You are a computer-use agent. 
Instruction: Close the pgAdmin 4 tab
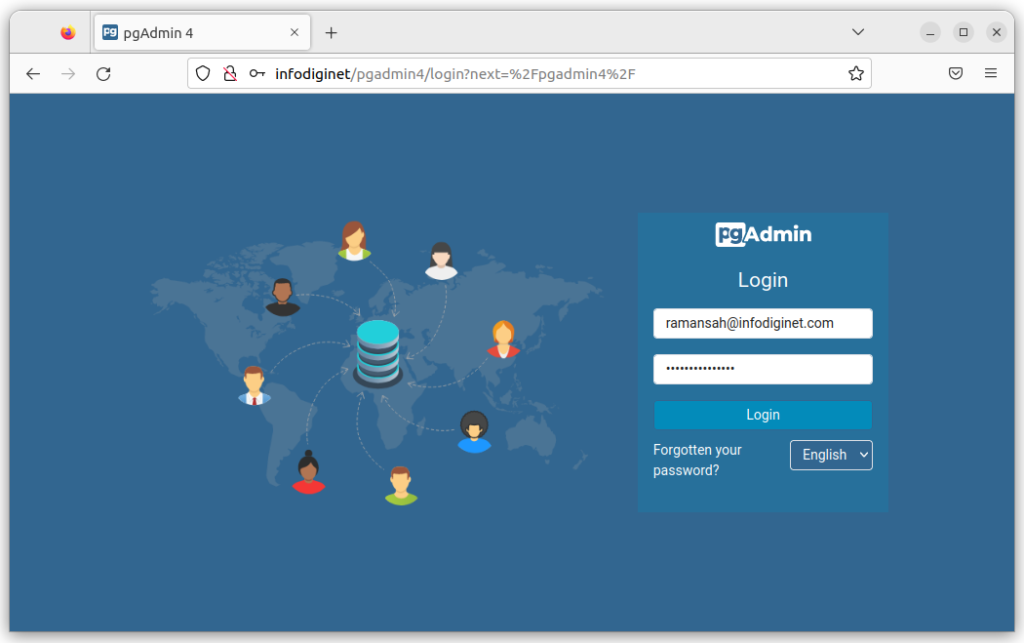tap(295, 32)
